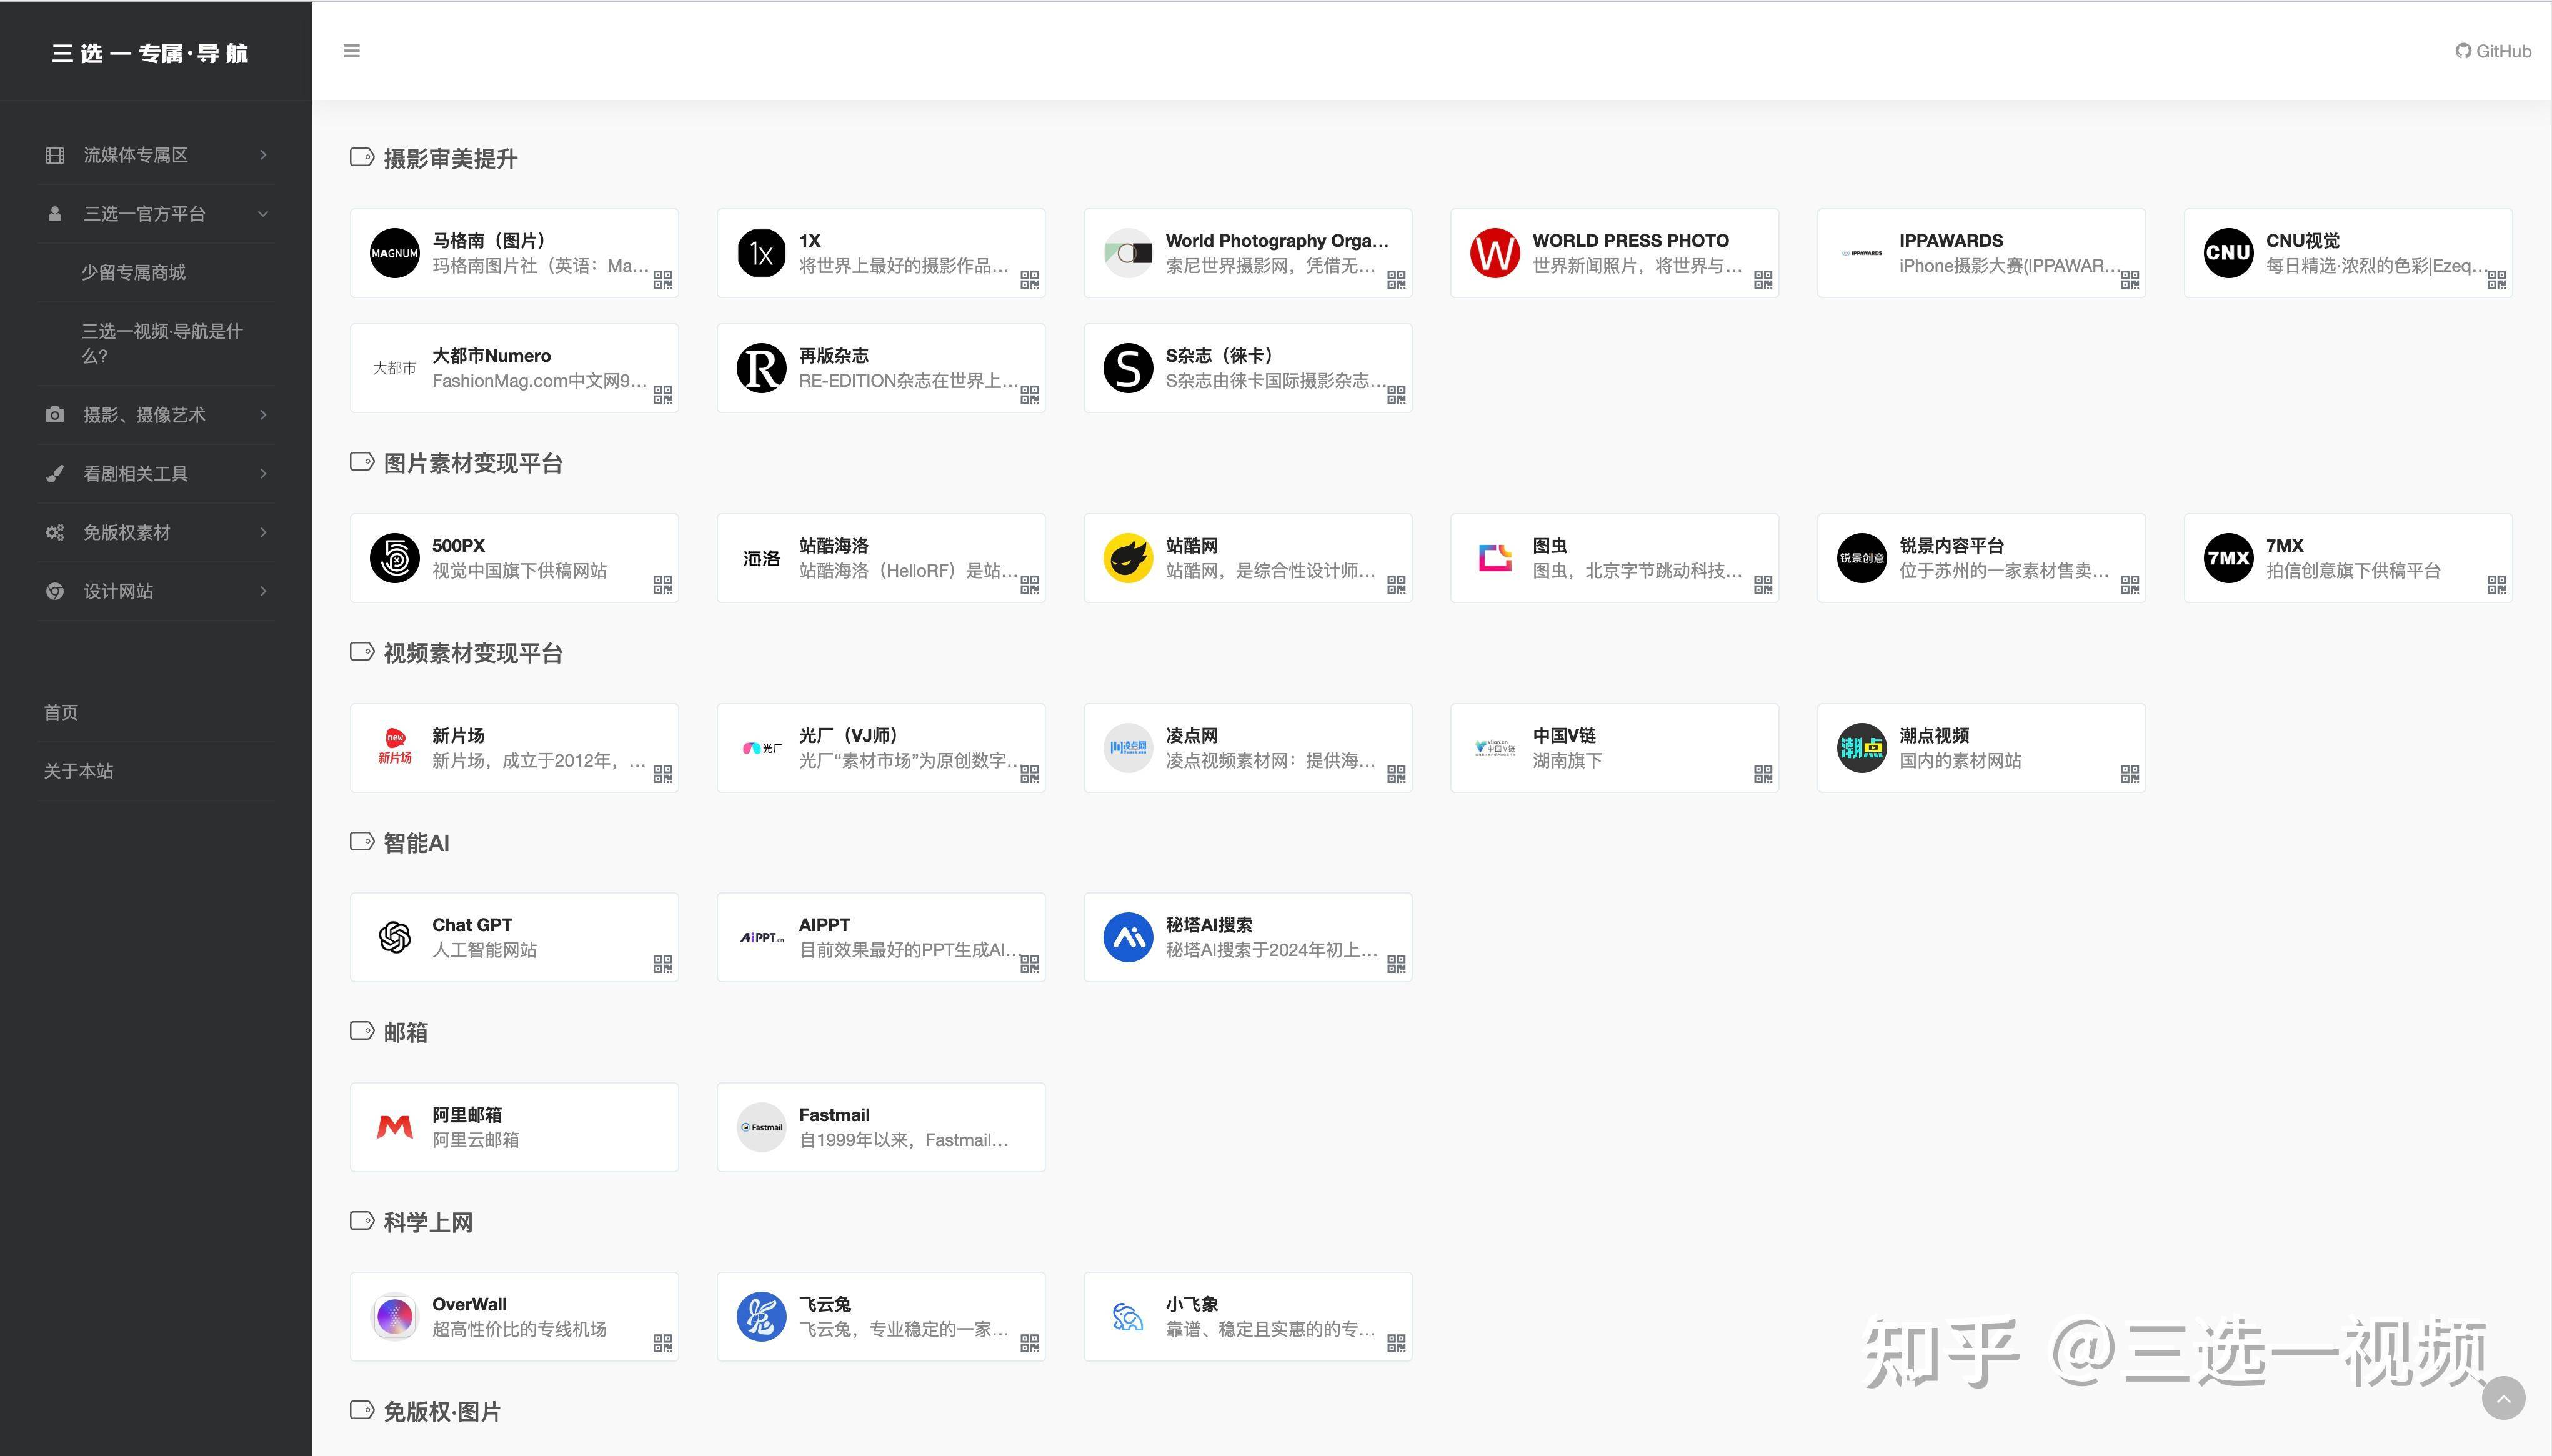
Task: Click the 图虫 logo icon
Action: [1495, 558]
